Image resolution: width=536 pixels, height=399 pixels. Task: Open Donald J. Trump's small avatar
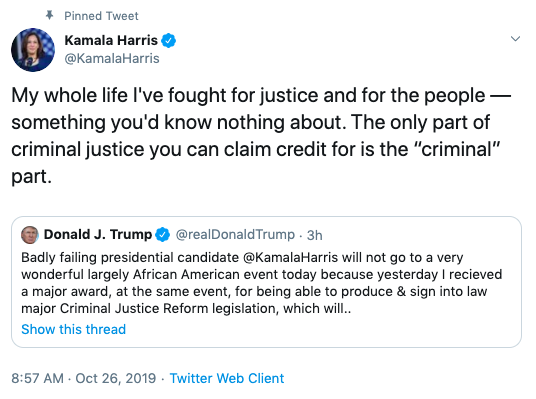click(x=30, y=235)
